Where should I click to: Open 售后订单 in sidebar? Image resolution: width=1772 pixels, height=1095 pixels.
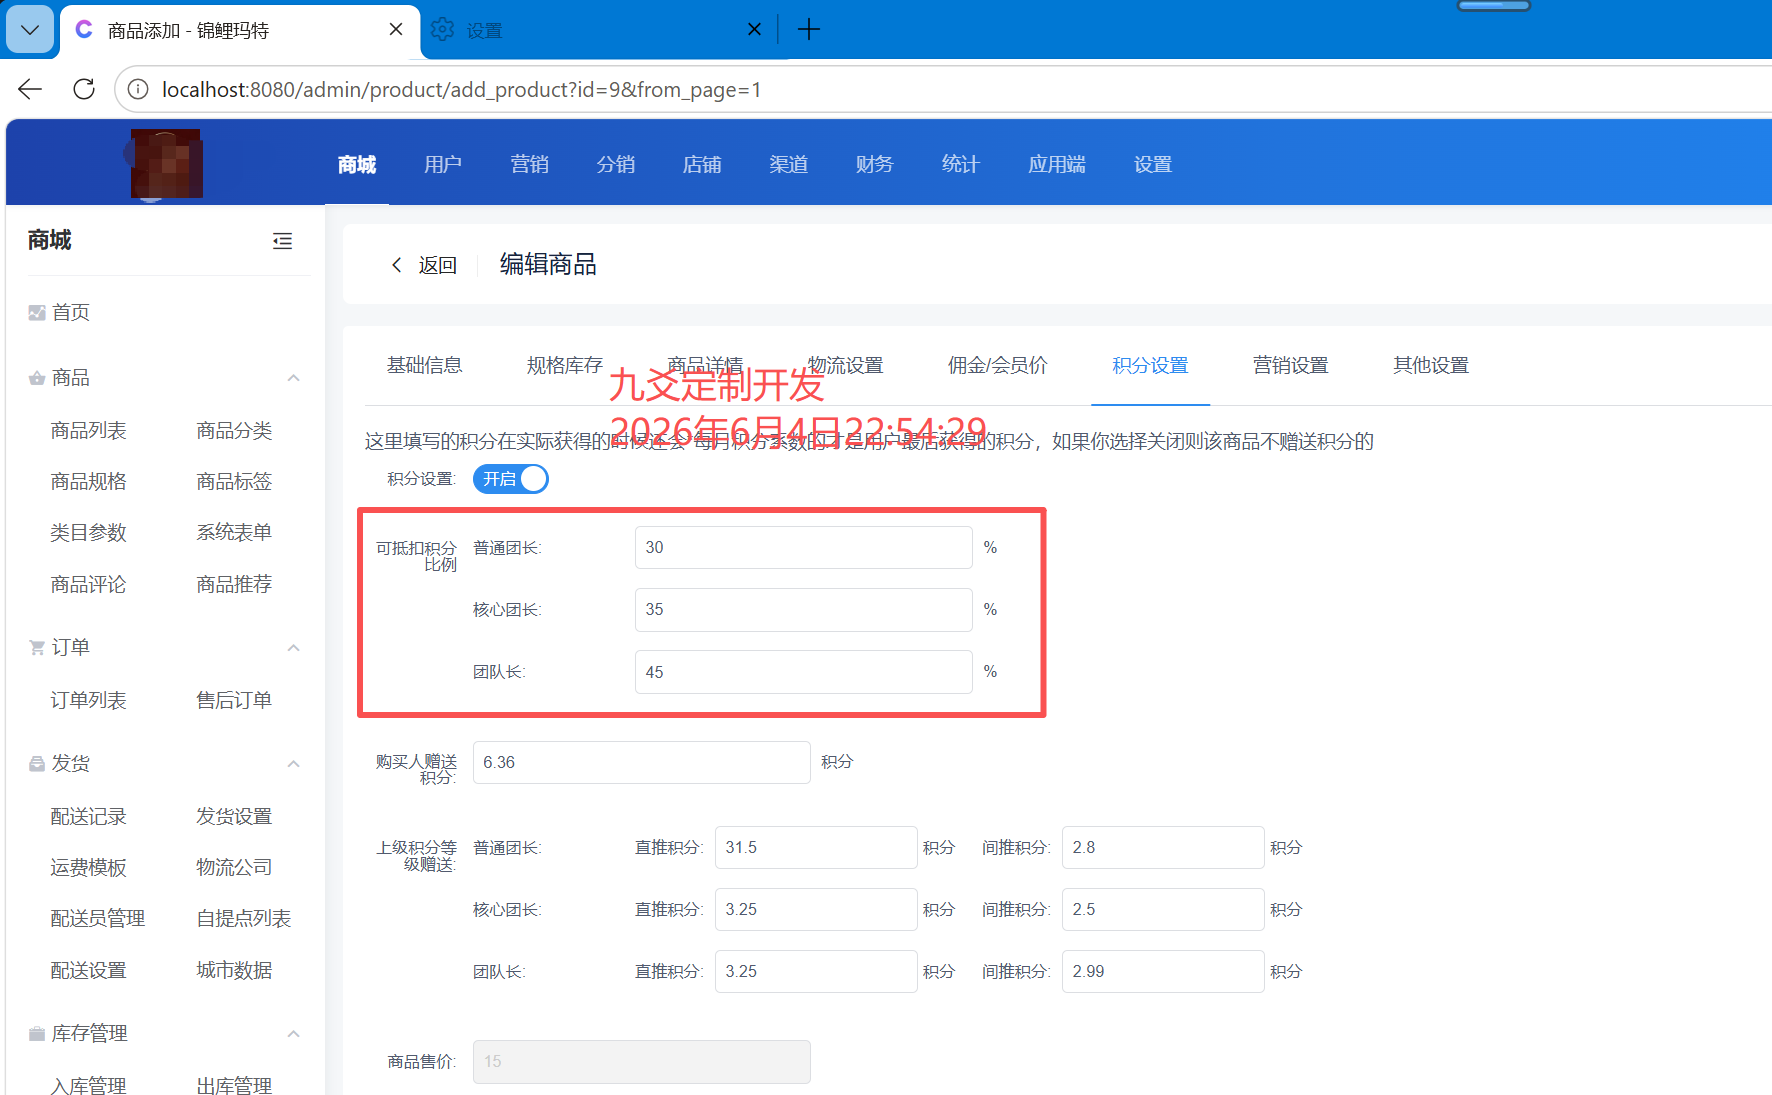pos(234,700)
